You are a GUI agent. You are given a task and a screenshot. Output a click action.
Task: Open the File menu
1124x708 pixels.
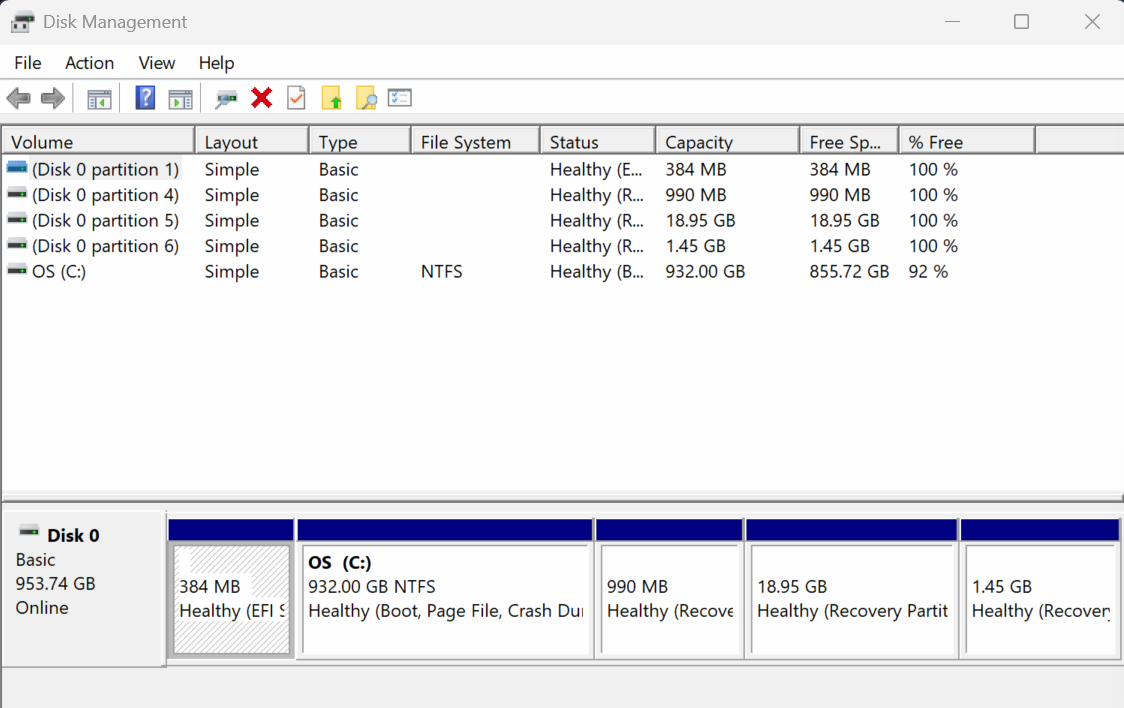pyautogui.click(x=28, y=63)
